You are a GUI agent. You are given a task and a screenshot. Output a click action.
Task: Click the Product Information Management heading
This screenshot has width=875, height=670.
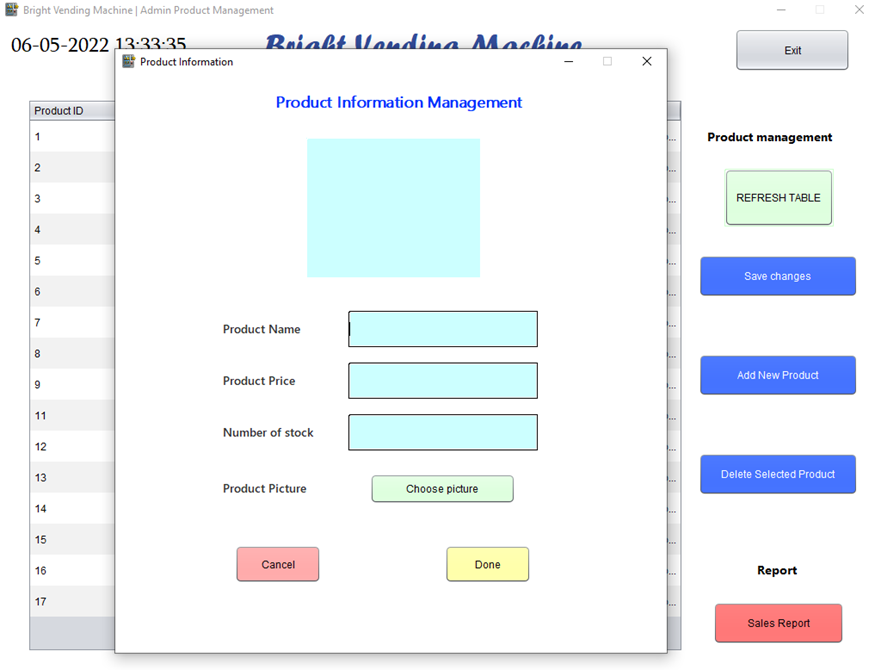[399, 102]
